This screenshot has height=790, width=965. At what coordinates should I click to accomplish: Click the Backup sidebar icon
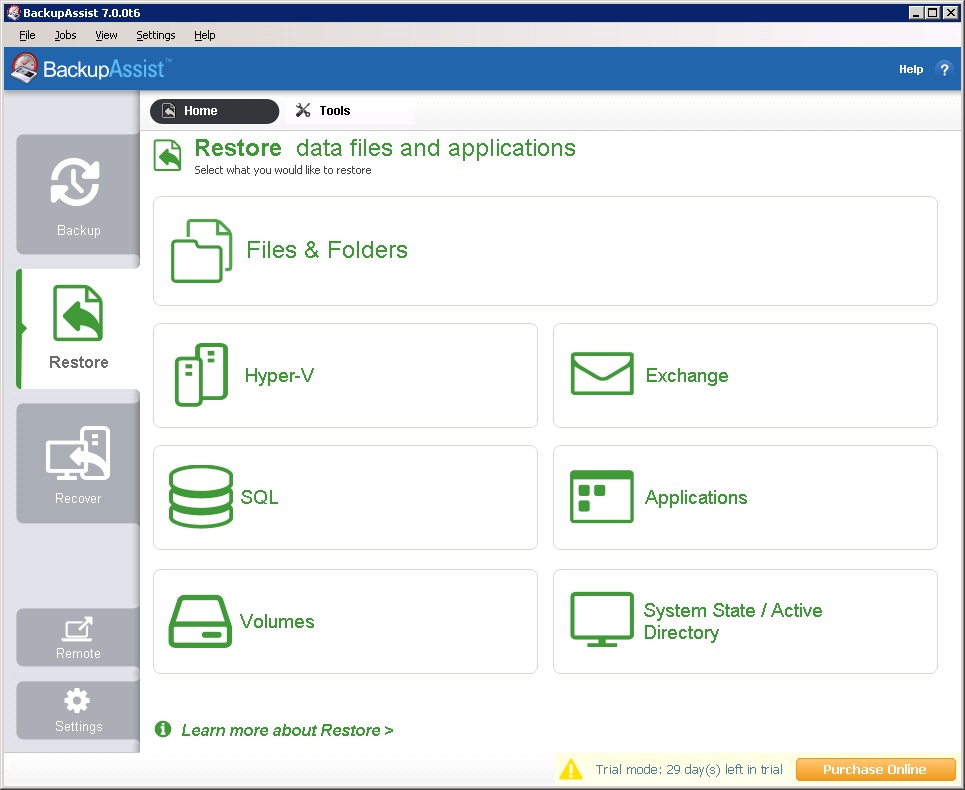pyautogui.click(x=77, y=184)
